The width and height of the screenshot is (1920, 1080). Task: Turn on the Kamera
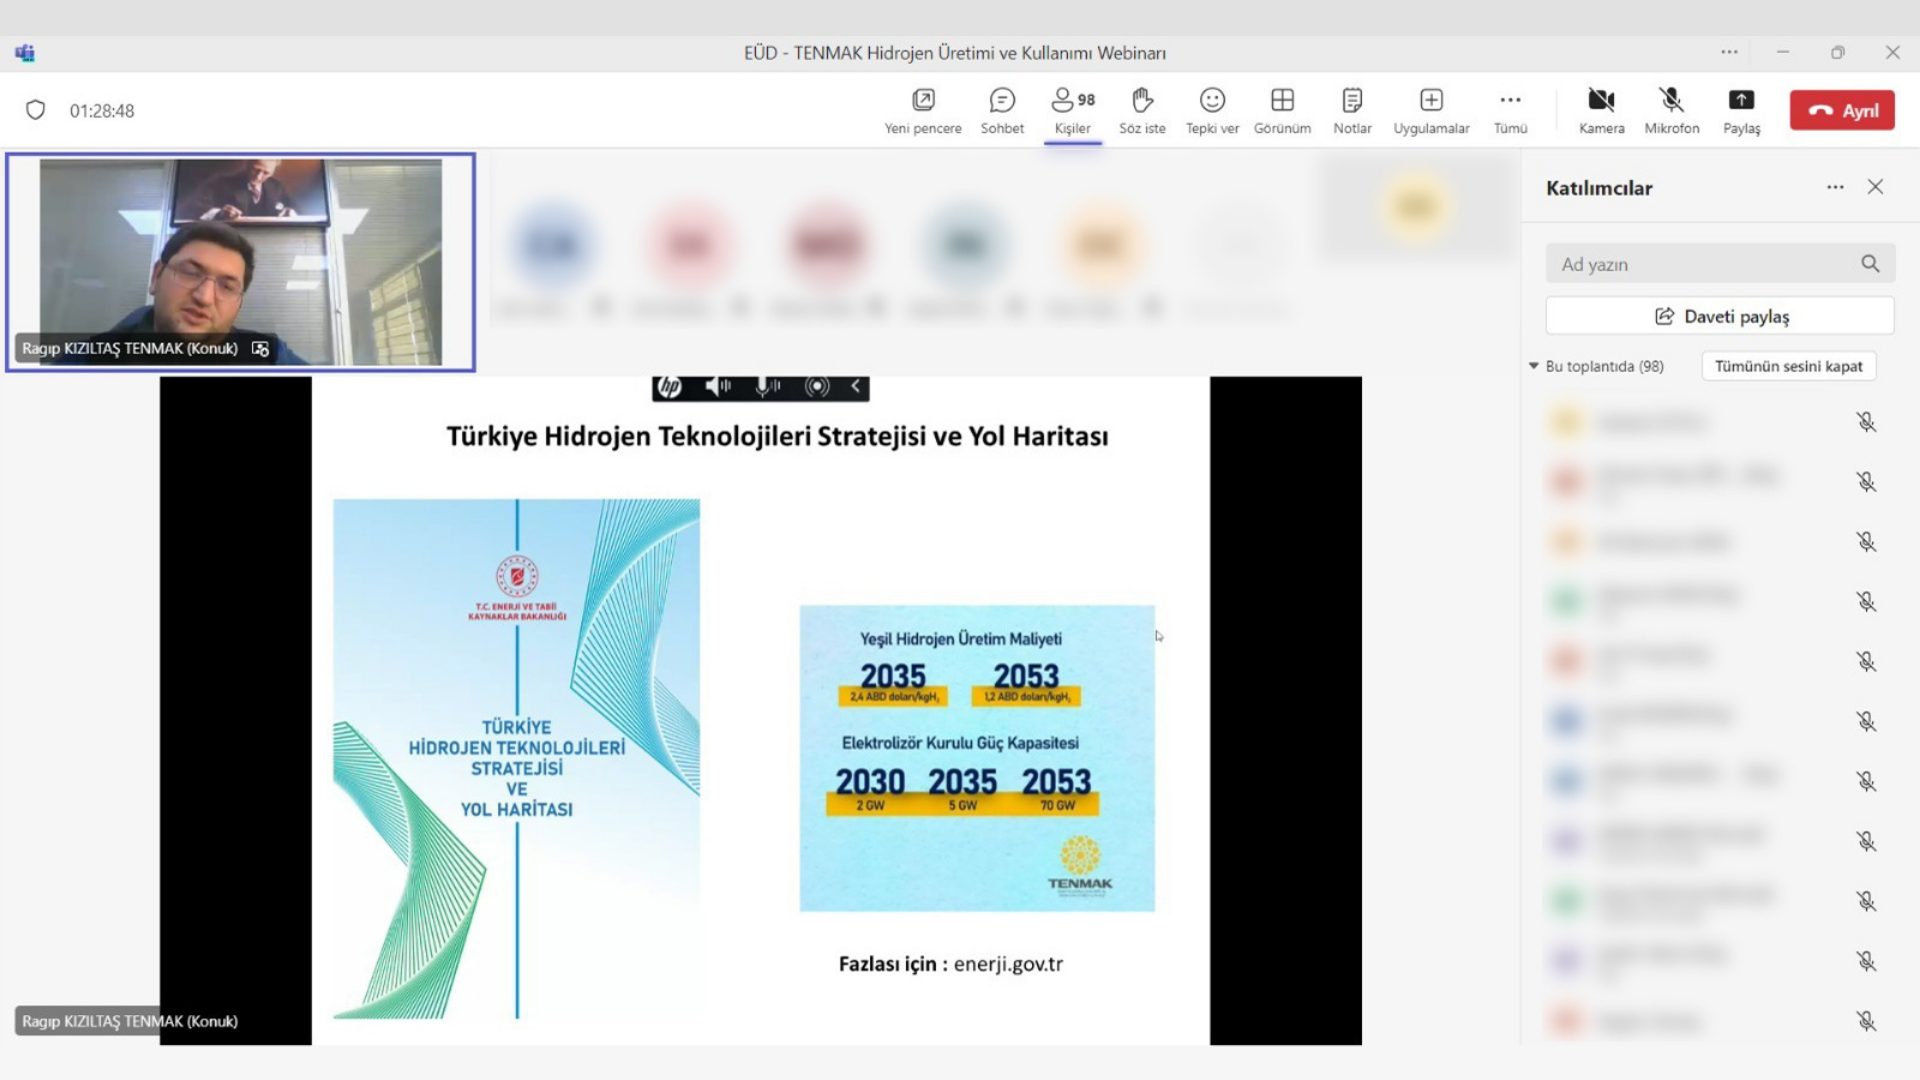coord(1601,110)
